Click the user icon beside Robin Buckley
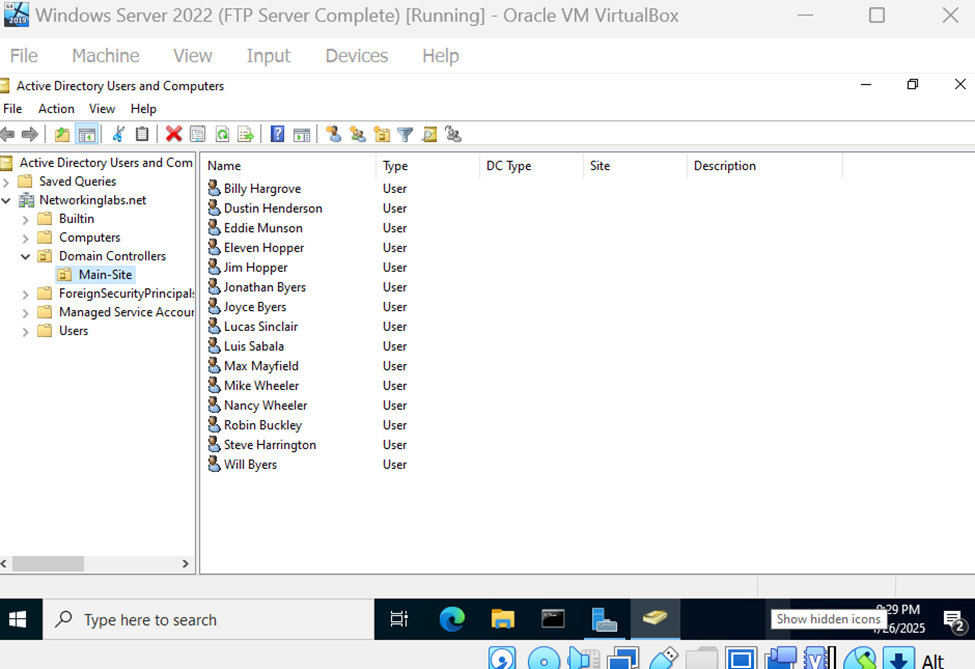The image size is (975, 669). [214, 425]
